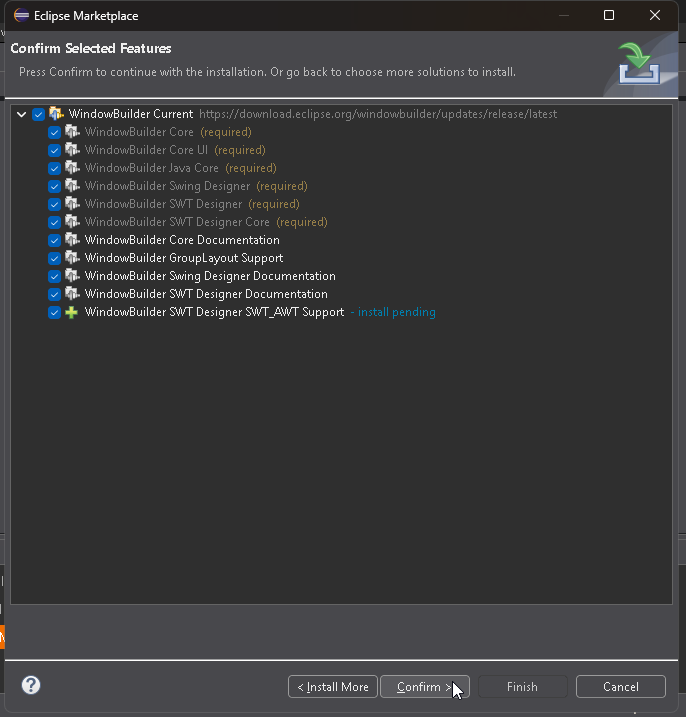The width and height of the screenshot is (686, 717).
Task: Click the feature icon beside WindowBuilder Java Core
Action: (72, 168)
